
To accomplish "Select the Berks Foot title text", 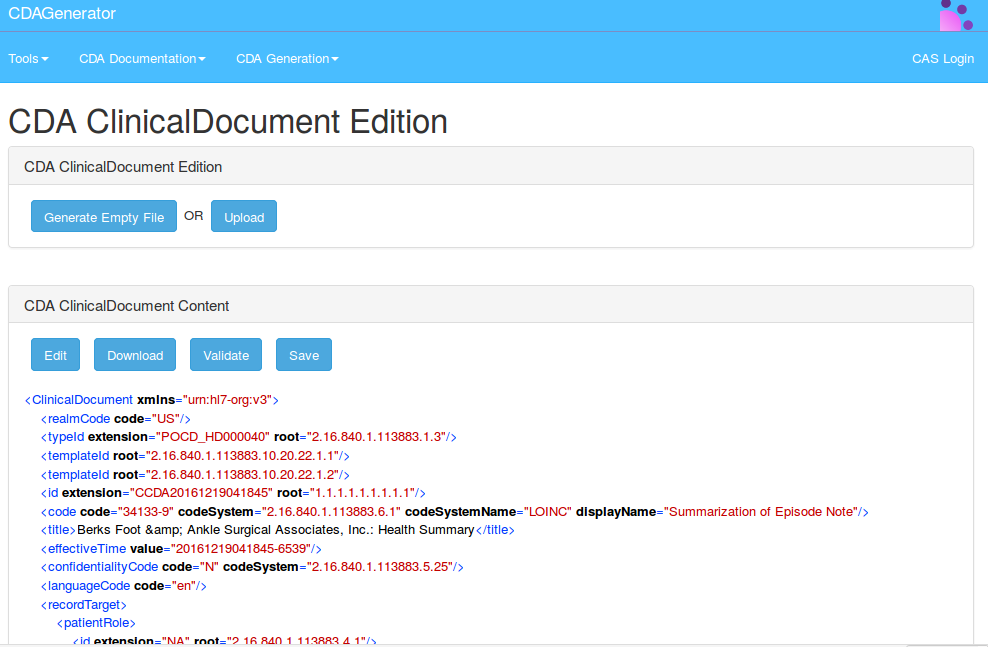I will pyautogui.click(x=275, y=530).
